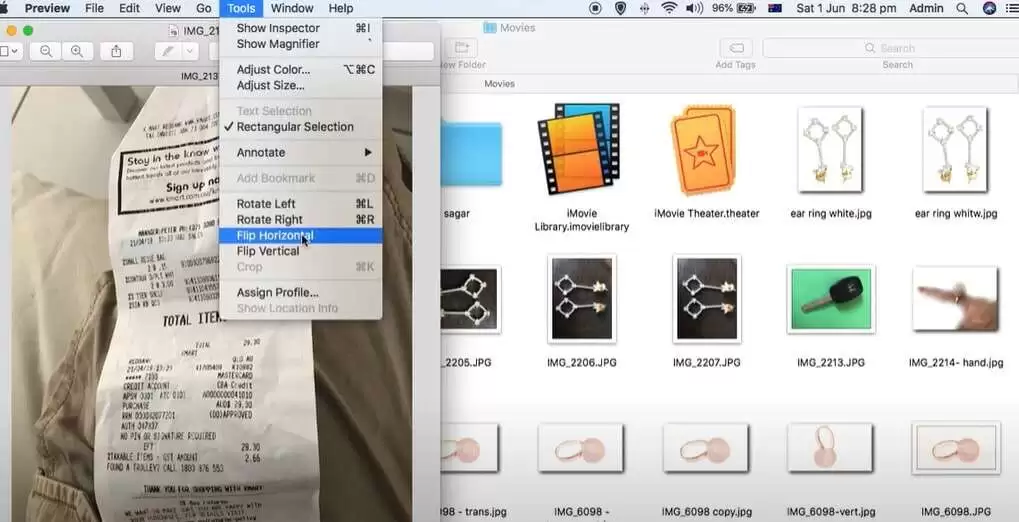Expand the Annotate submenu

point(300,153)
